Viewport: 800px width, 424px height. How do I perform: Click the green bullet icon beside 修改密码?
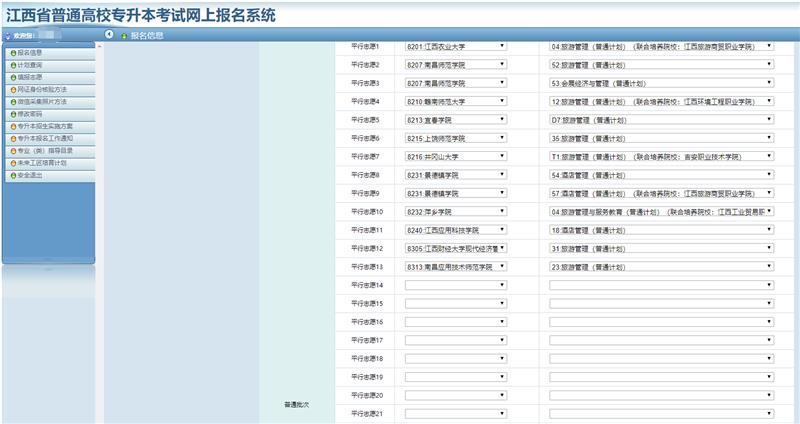(x=14, y=114)
